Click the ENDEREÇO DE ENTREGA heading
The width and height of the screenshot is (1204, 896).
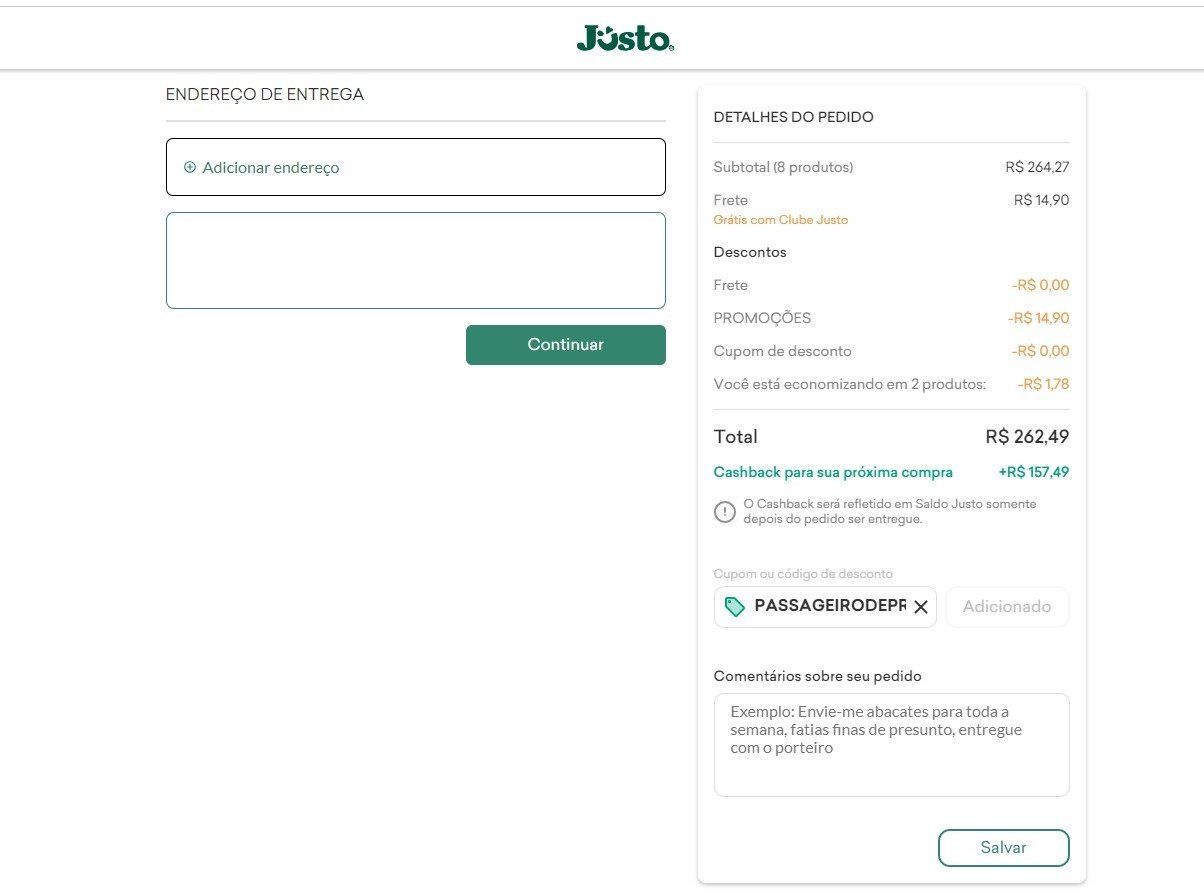click(x=265, y=95)
